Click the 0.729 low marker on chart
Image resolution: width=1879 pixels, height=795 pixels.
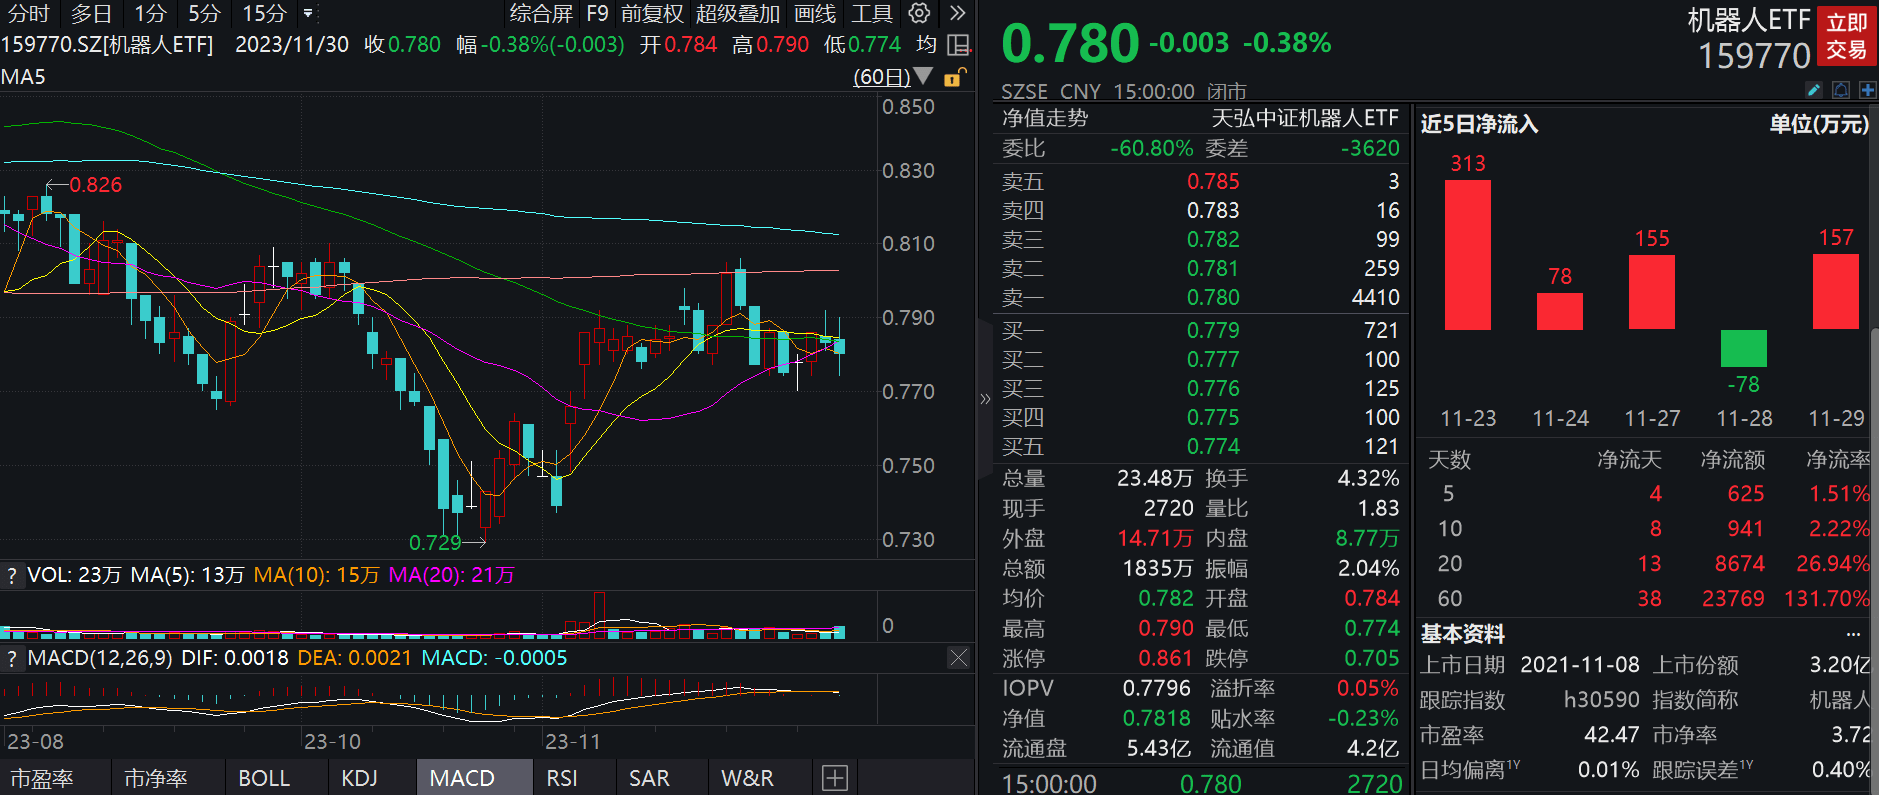tap(435, 542)
